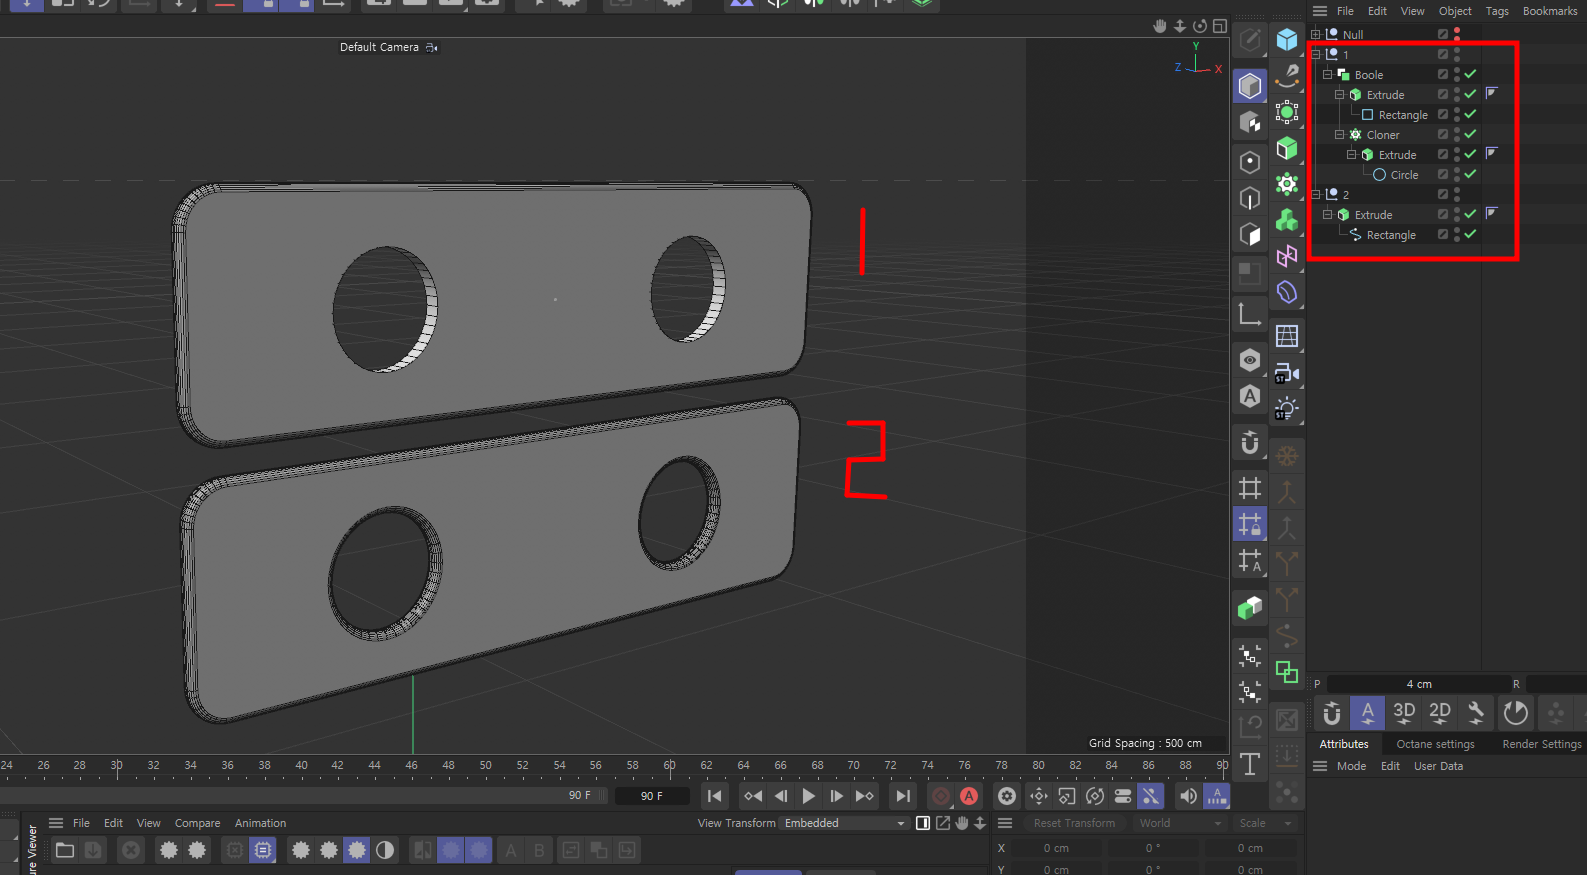Open the Picture Viewer folder icon
1587x875 pixels.
[65, 850]
